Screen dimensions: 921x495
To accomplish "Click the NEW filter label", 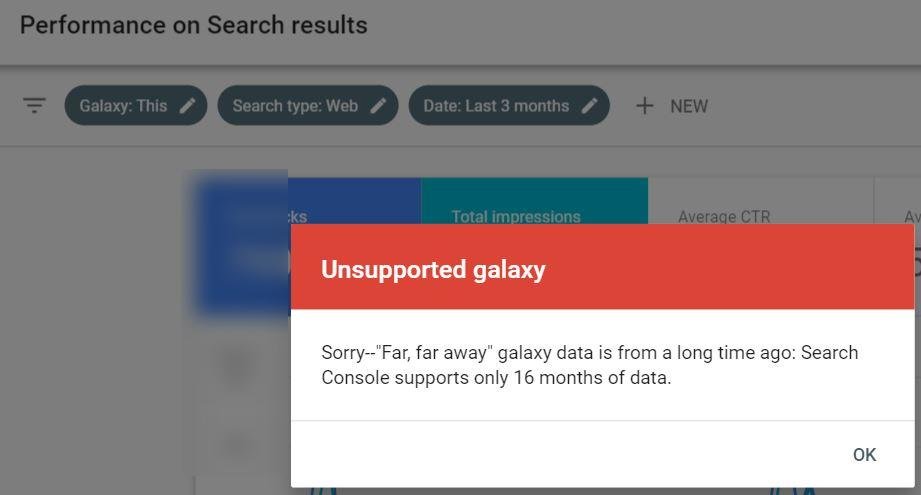I will coord(689,106).
